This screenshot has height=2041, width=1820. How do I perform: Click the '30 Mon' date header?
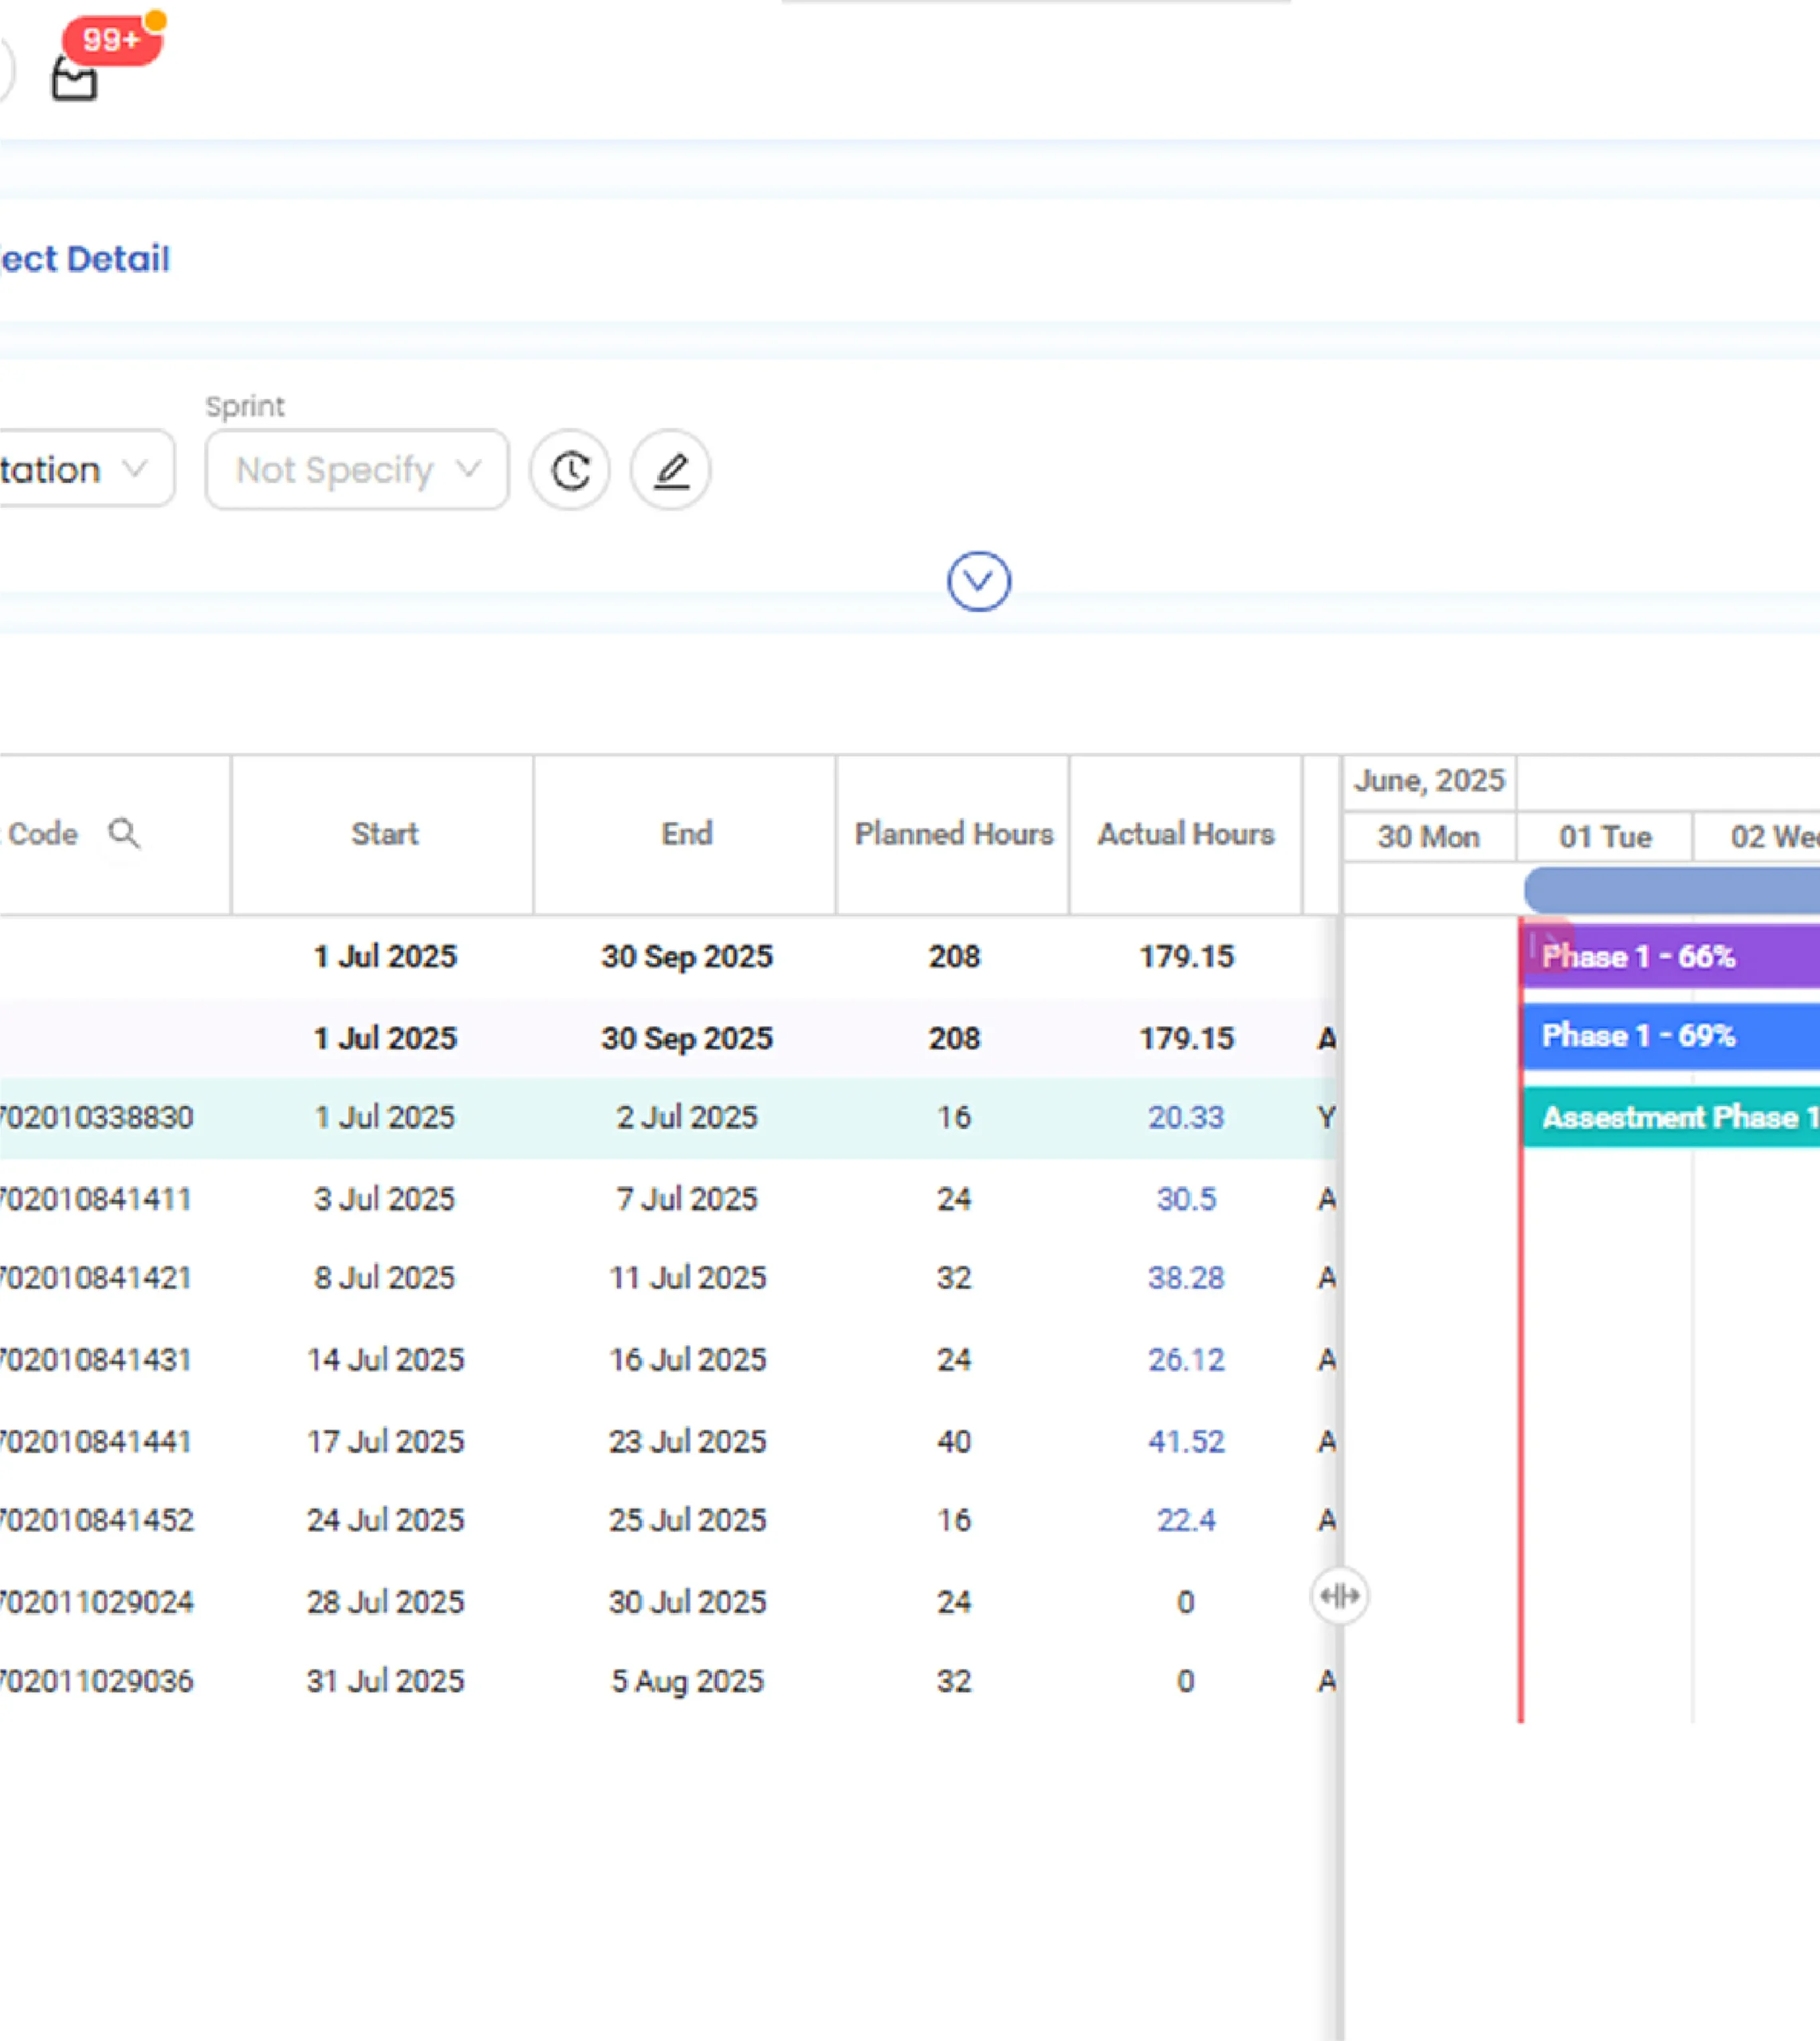coord(1429,837)
